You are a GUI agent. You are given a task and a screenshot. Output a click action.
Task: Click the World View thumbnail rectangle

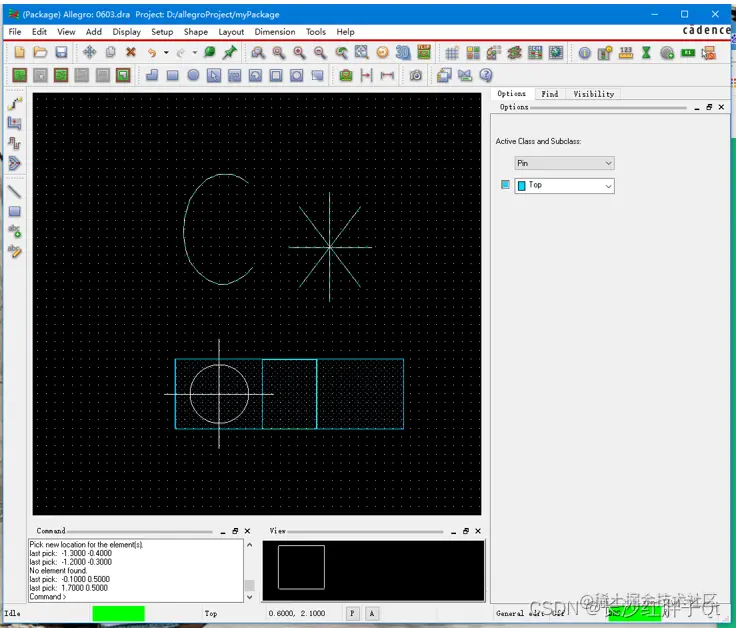coord(301,567)
